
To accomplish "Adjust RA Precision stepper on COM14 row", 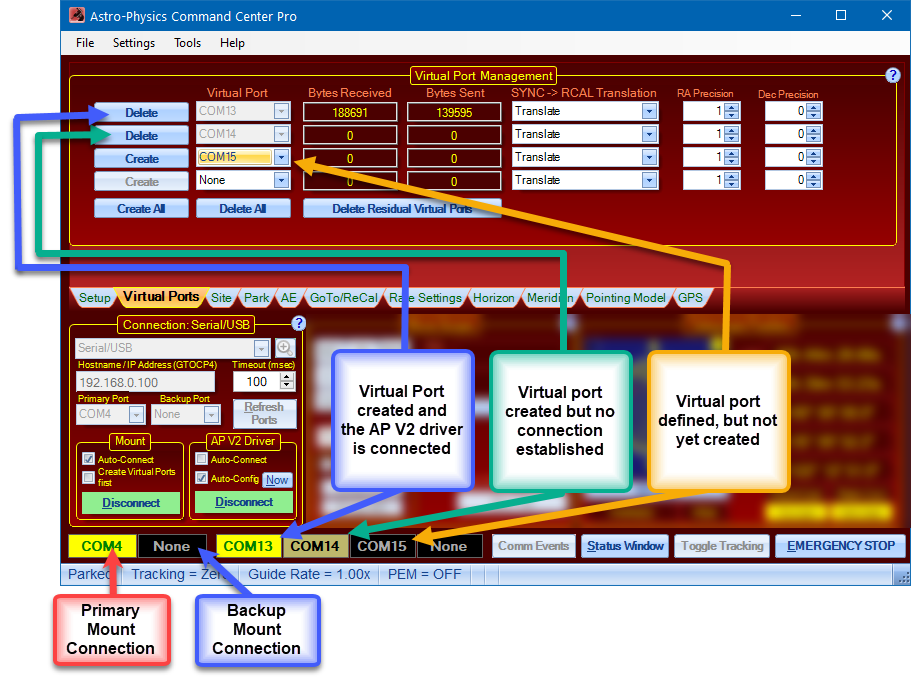I will click(732, 134).
